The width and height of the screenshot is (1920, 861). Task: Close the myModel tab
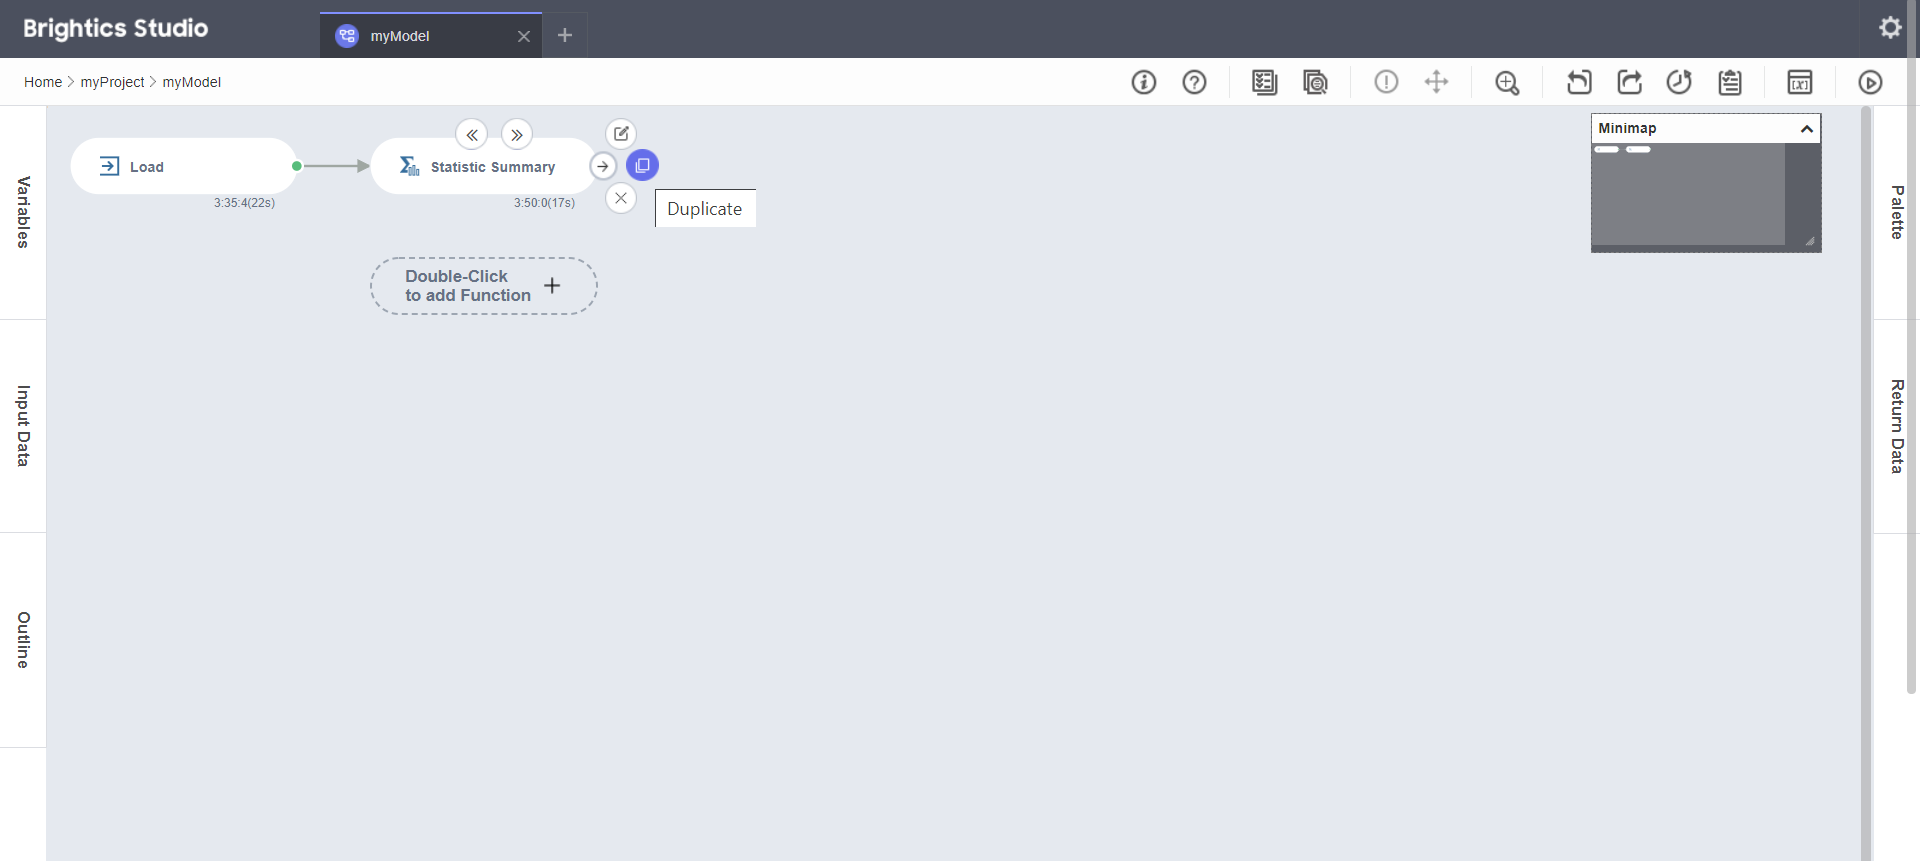(x=524, y=36)
